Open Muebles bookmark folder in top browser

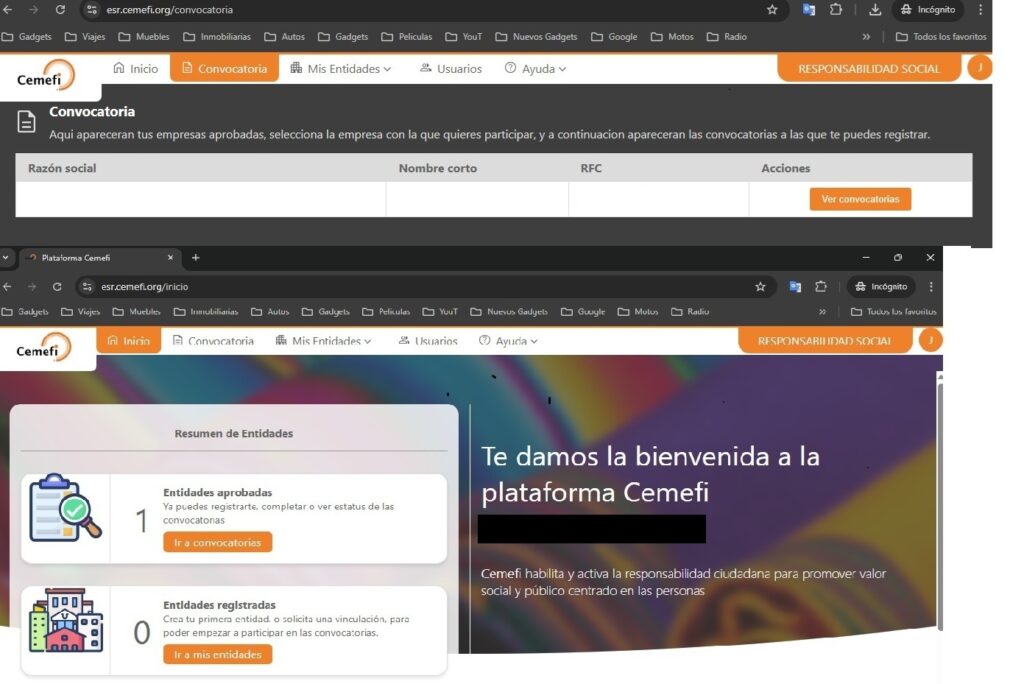[x=144, y=37]
